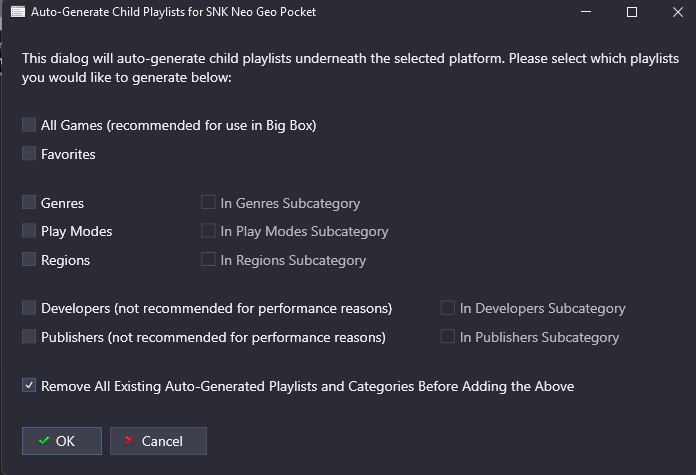The image size is (696, 475).
Task: Minimize the Auto-Generate dialog window
Action: click(x=586, y=12)
